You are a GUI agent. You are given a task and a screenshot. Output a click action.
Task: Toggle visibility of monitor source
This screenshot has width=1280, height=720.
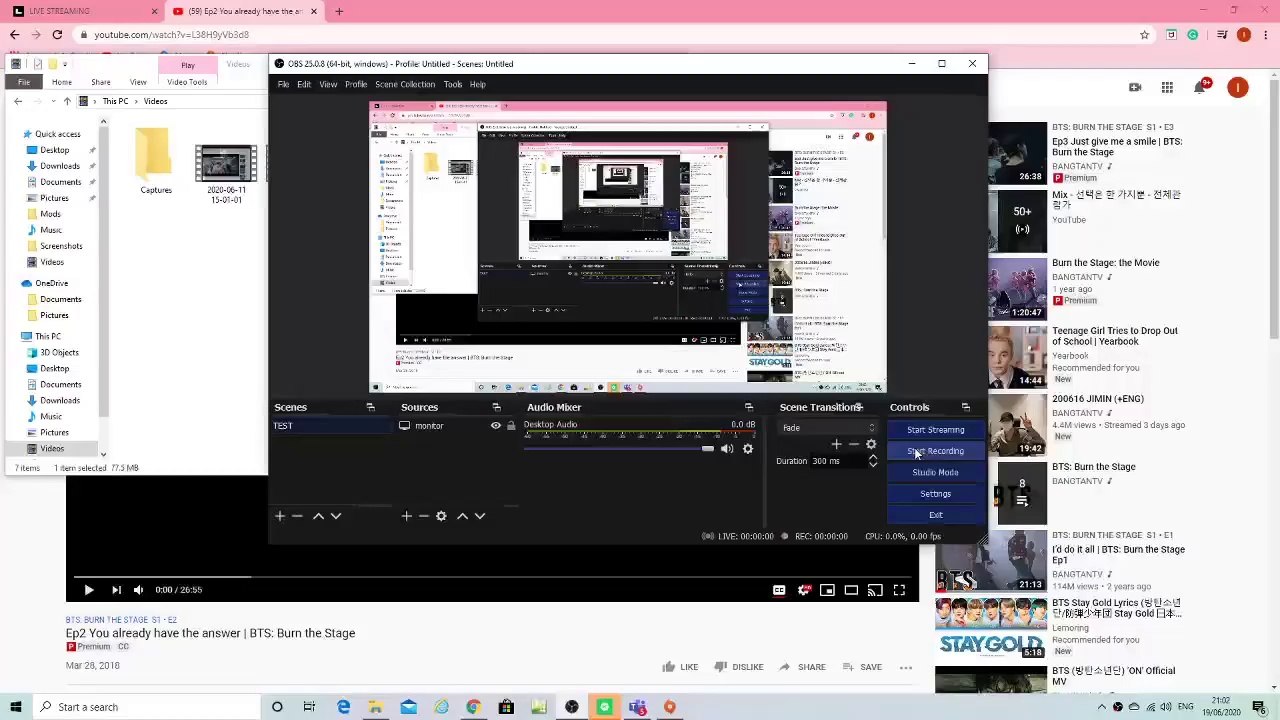(x=495, y=426)
